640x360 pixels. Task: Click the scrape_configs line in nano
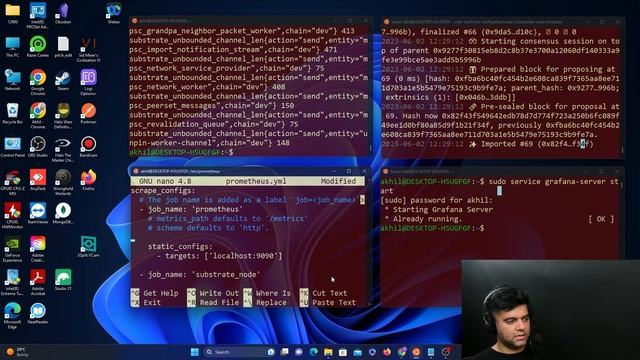tap(163, 191)
